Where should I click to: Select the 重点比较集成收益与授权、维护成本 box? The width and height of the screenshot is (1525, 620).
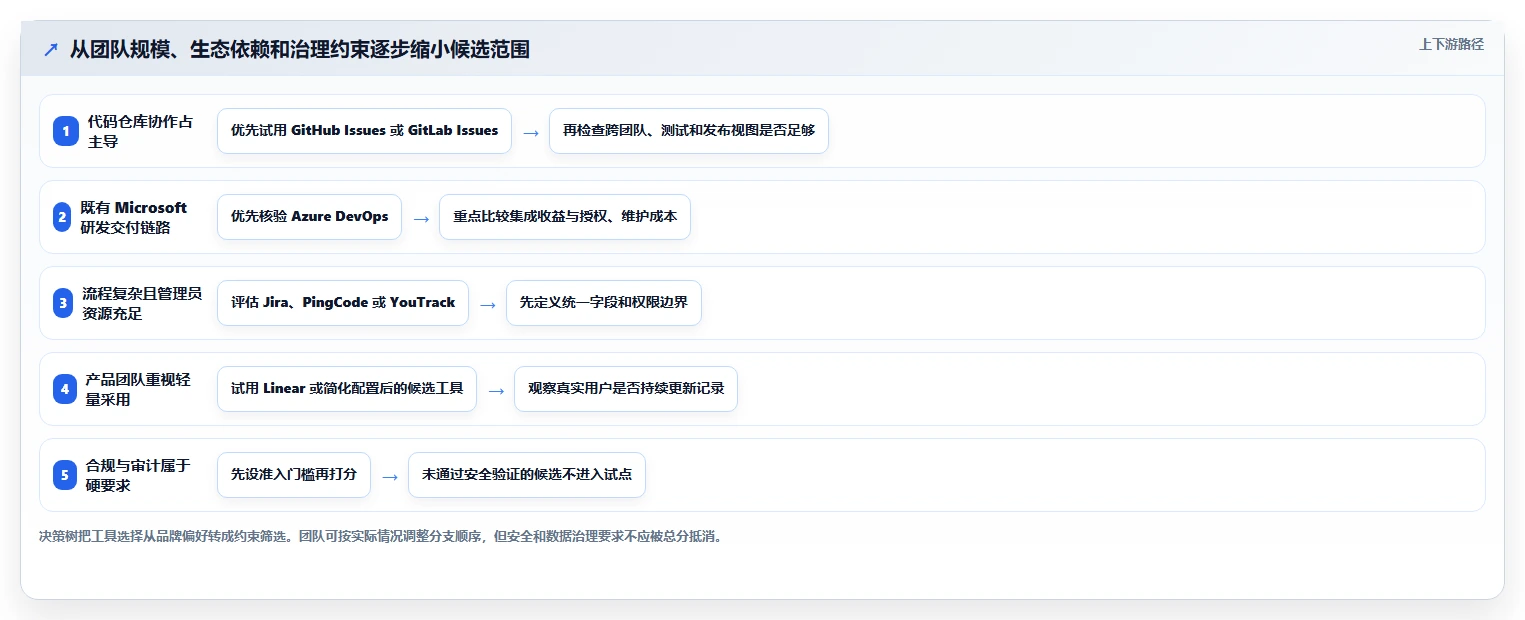point(565,217)
